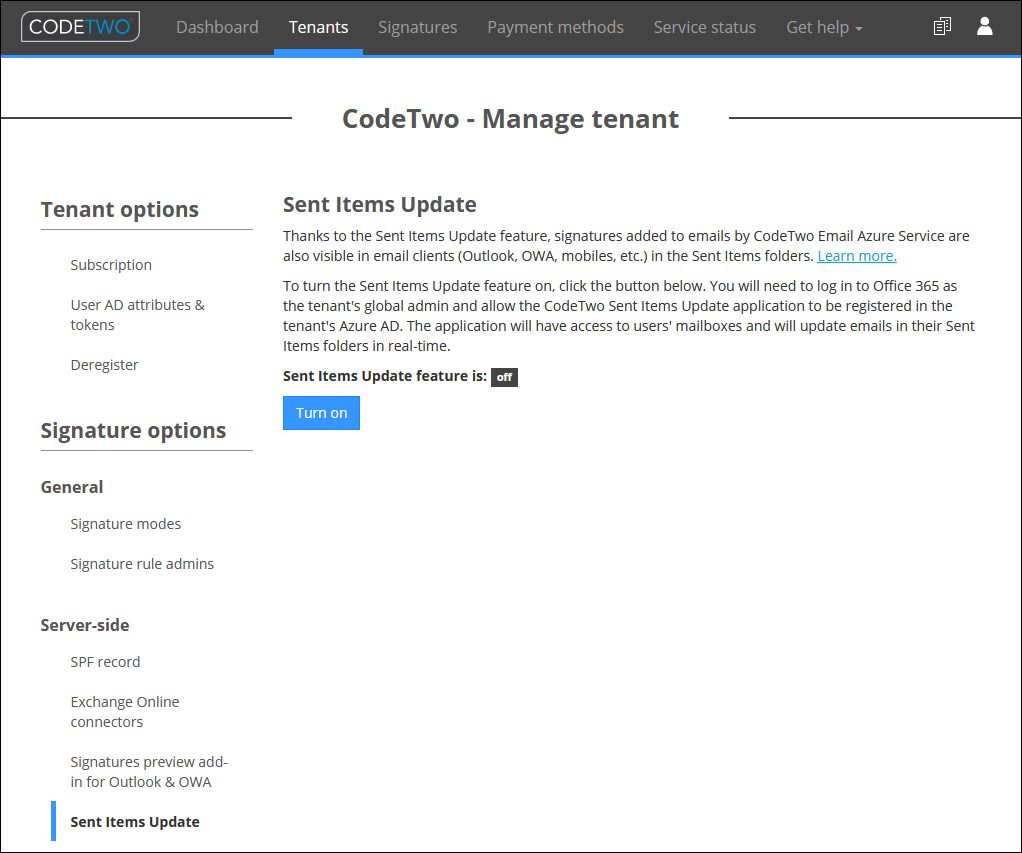The image size is (1022, 853).
Task: Click the CodeTwo logo in the header
Action: [80, 26]
